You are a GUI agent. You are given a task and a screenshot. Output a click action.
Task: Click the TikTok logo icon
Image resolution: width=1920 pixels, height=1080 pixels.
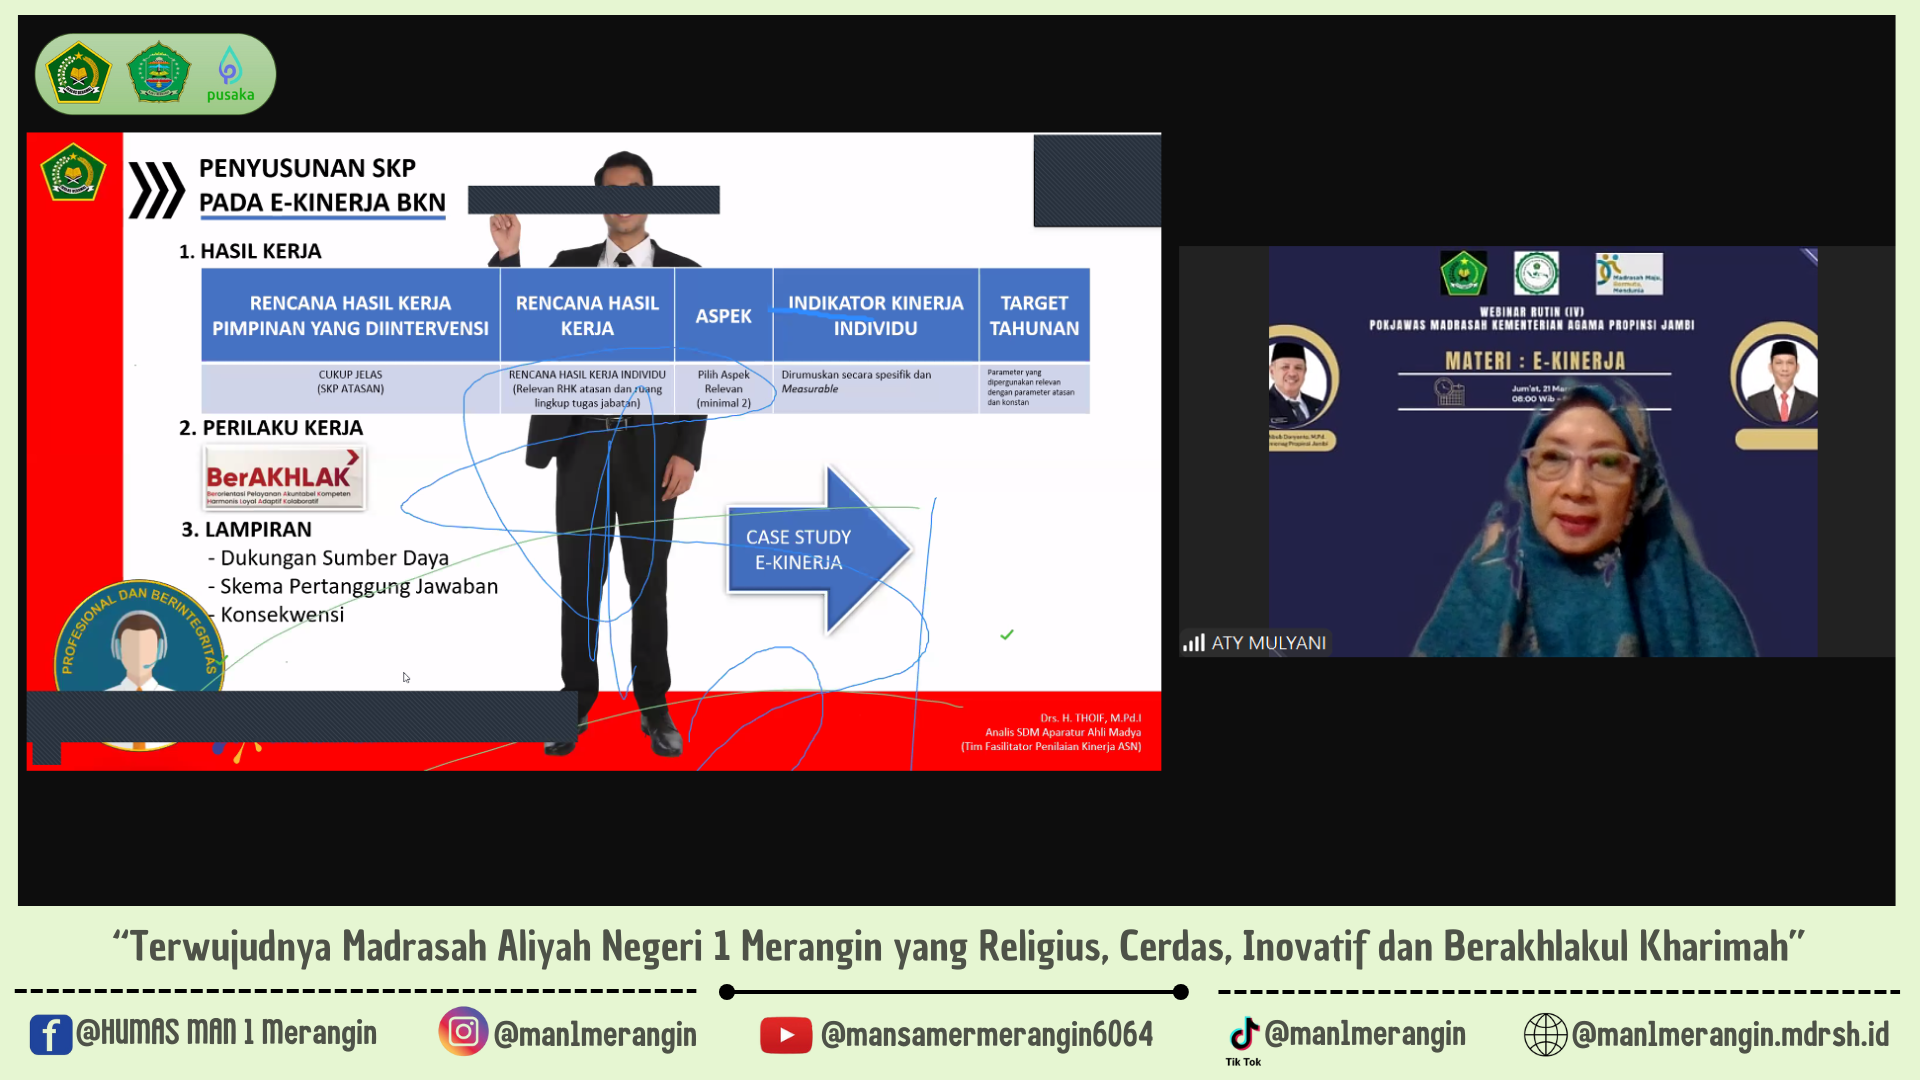tap(1243, 1033)
